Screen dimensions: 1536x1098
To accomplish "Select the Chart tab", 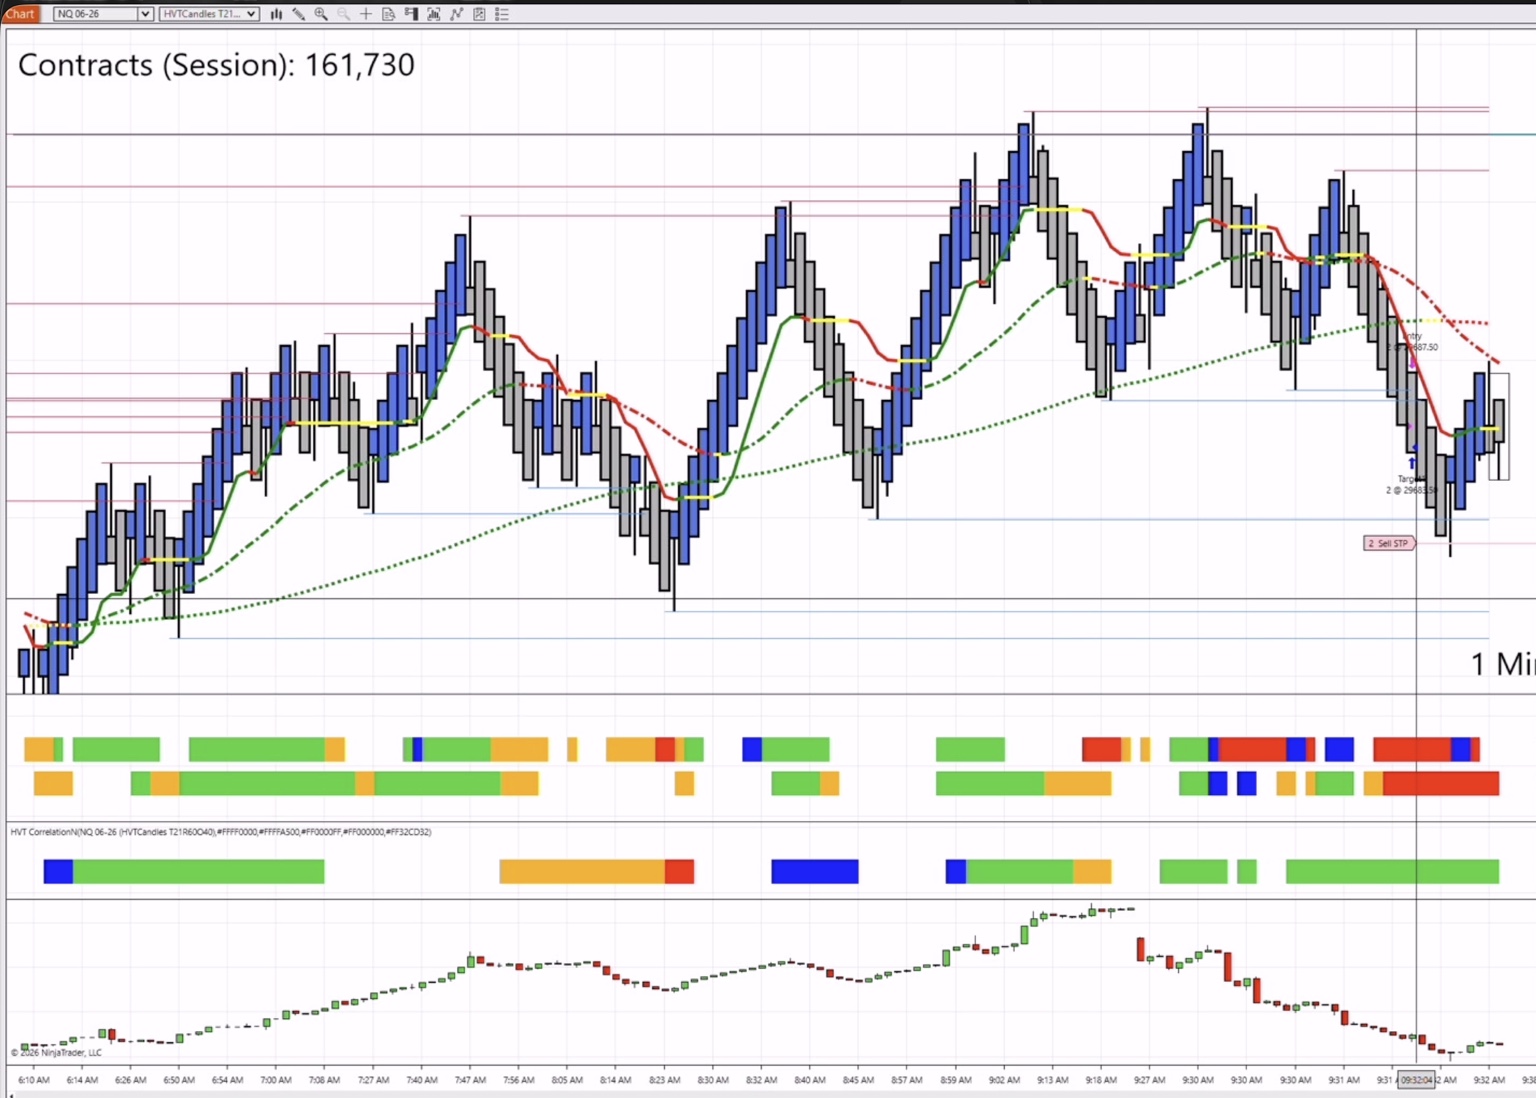I will pyautogui.click(x=20, y=14).
